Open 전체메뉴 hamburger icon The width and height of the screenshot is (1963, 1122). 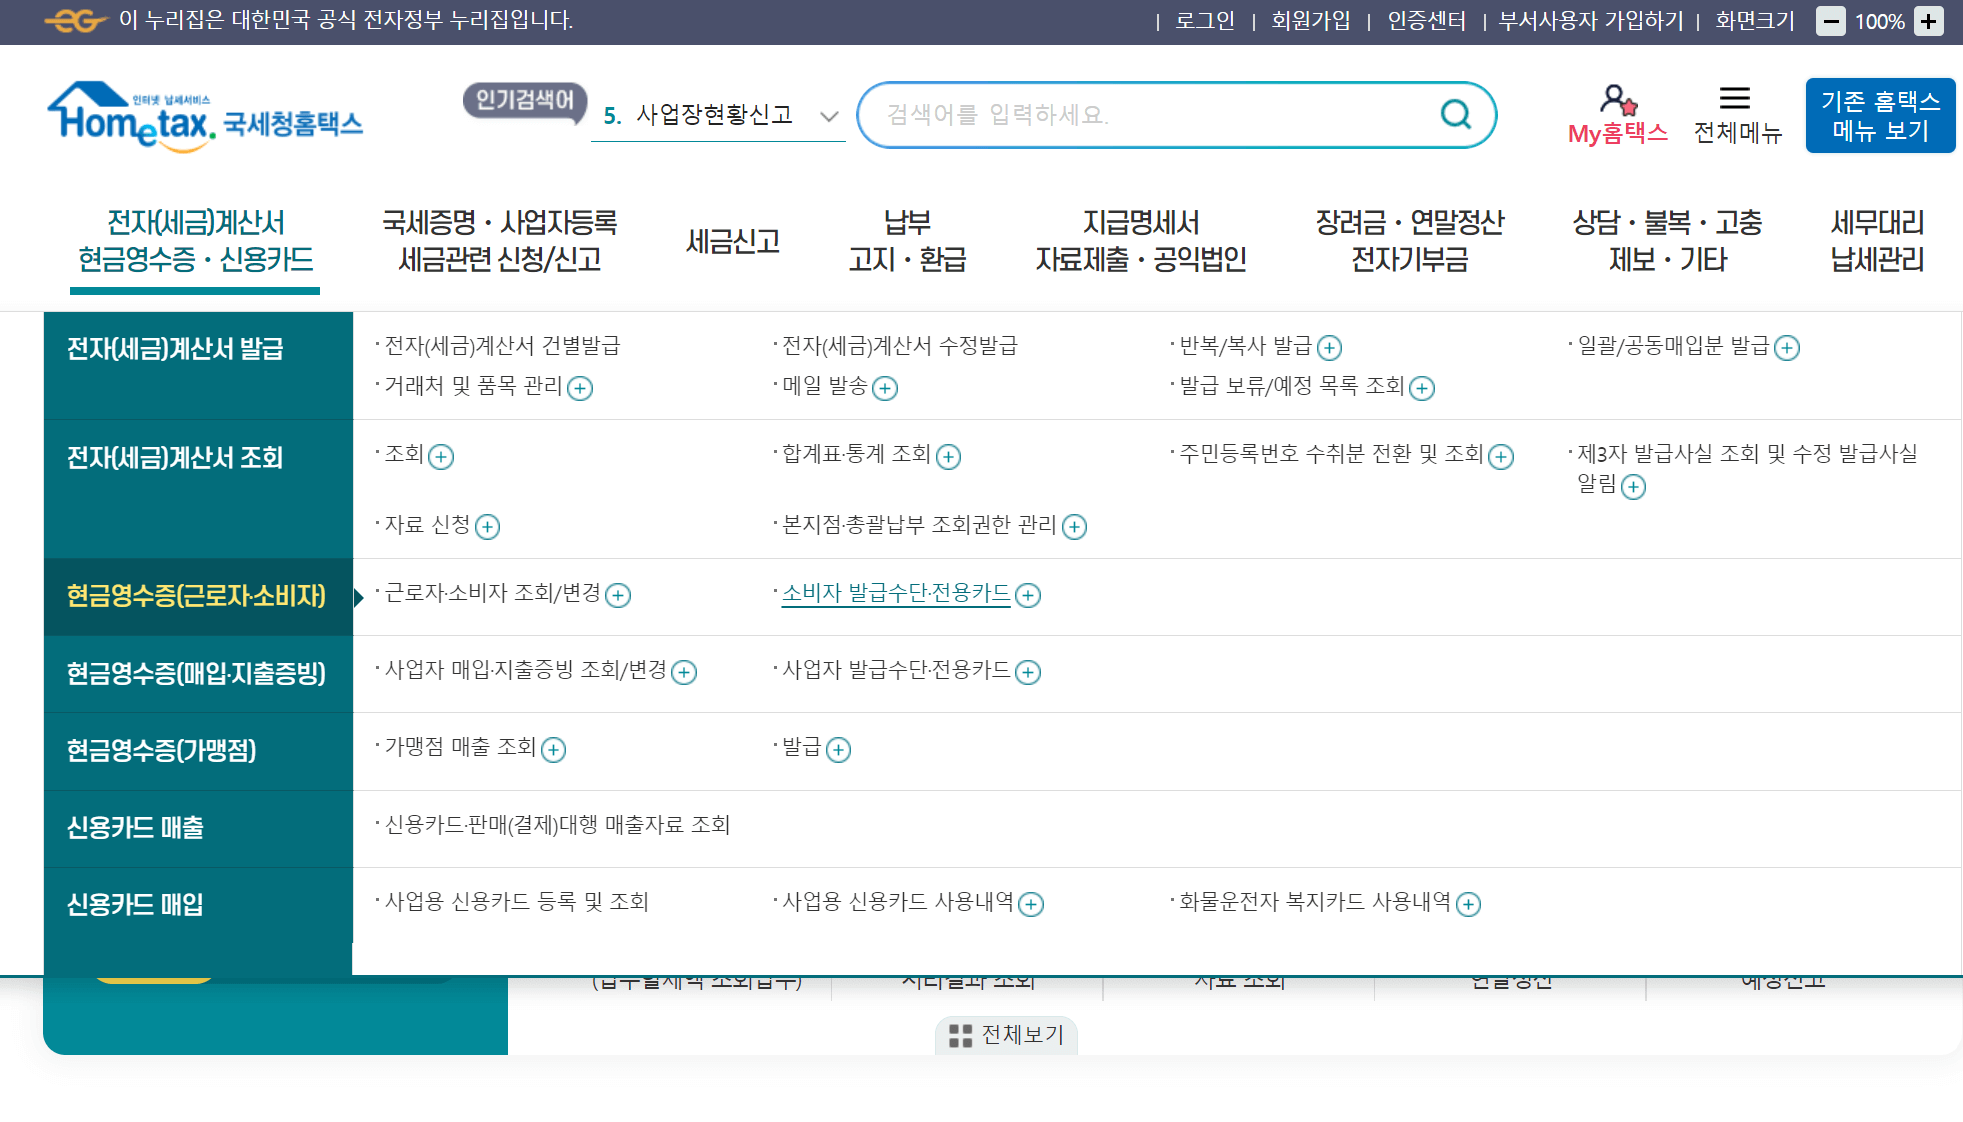coord(1735,98)
